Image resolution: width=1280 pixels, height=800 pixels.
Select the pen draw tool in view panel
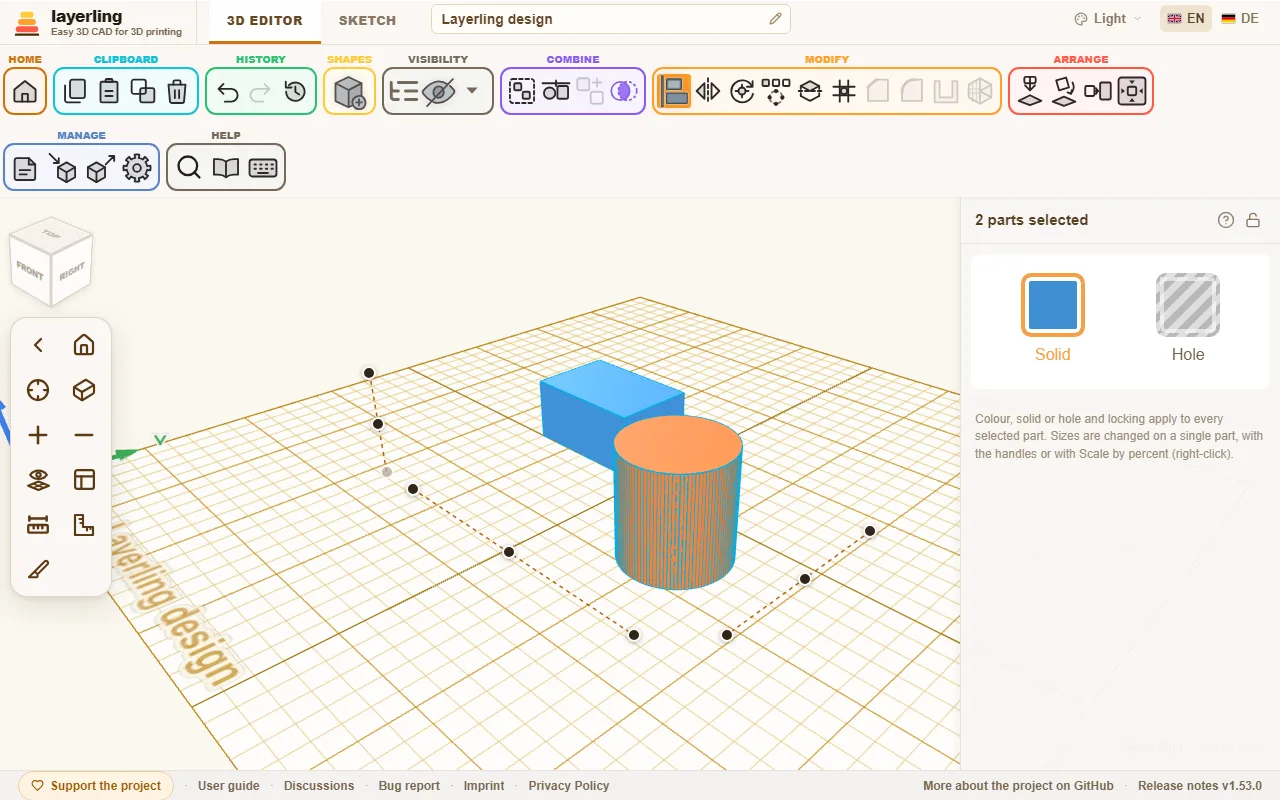click(38, 570)
